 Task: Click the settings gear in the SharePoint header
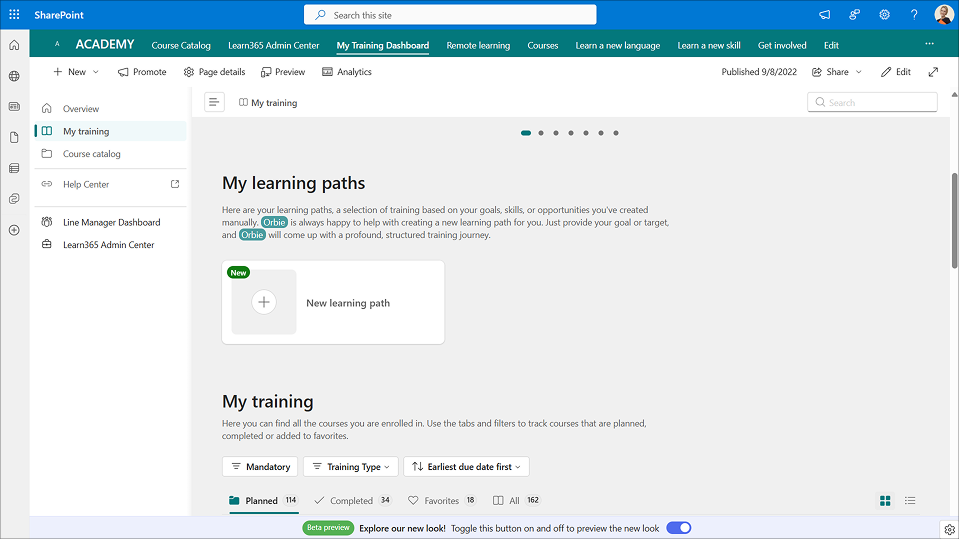point(884,15)
